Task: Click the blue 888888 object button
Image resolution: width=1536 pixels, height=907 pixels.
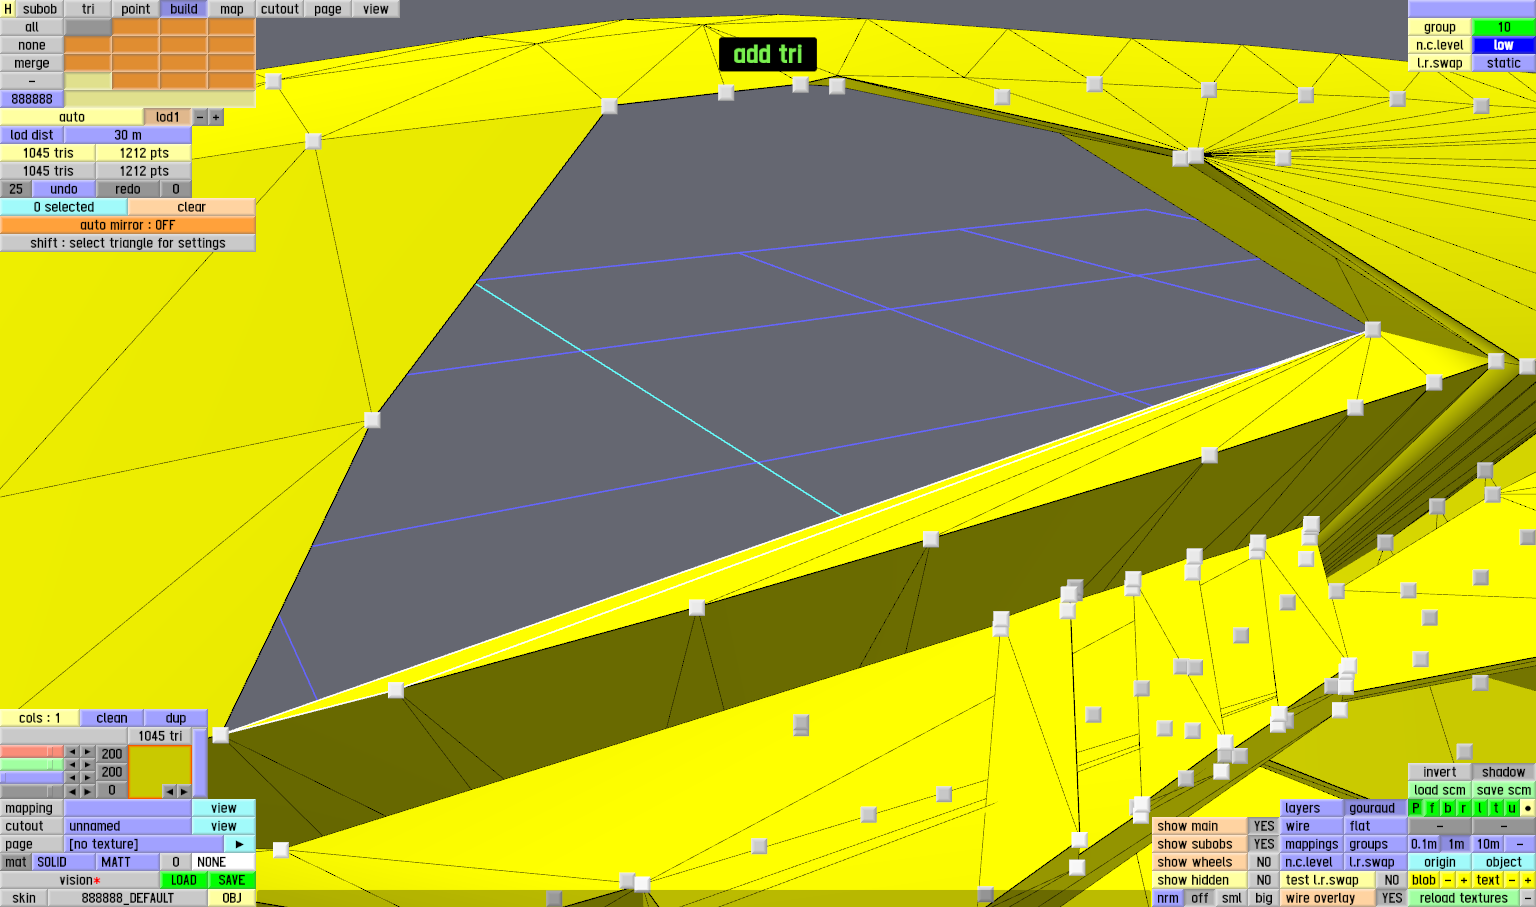Action: point(32,99)
